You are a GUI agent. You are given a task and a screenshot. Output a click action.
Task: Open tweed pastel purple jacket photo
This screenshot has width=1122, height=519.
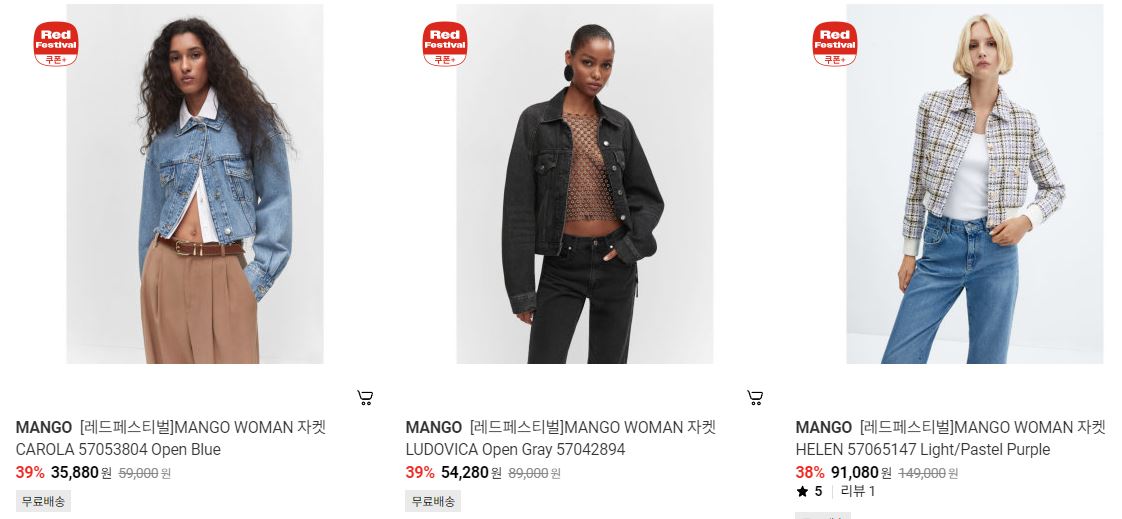[x=975, y=184]
